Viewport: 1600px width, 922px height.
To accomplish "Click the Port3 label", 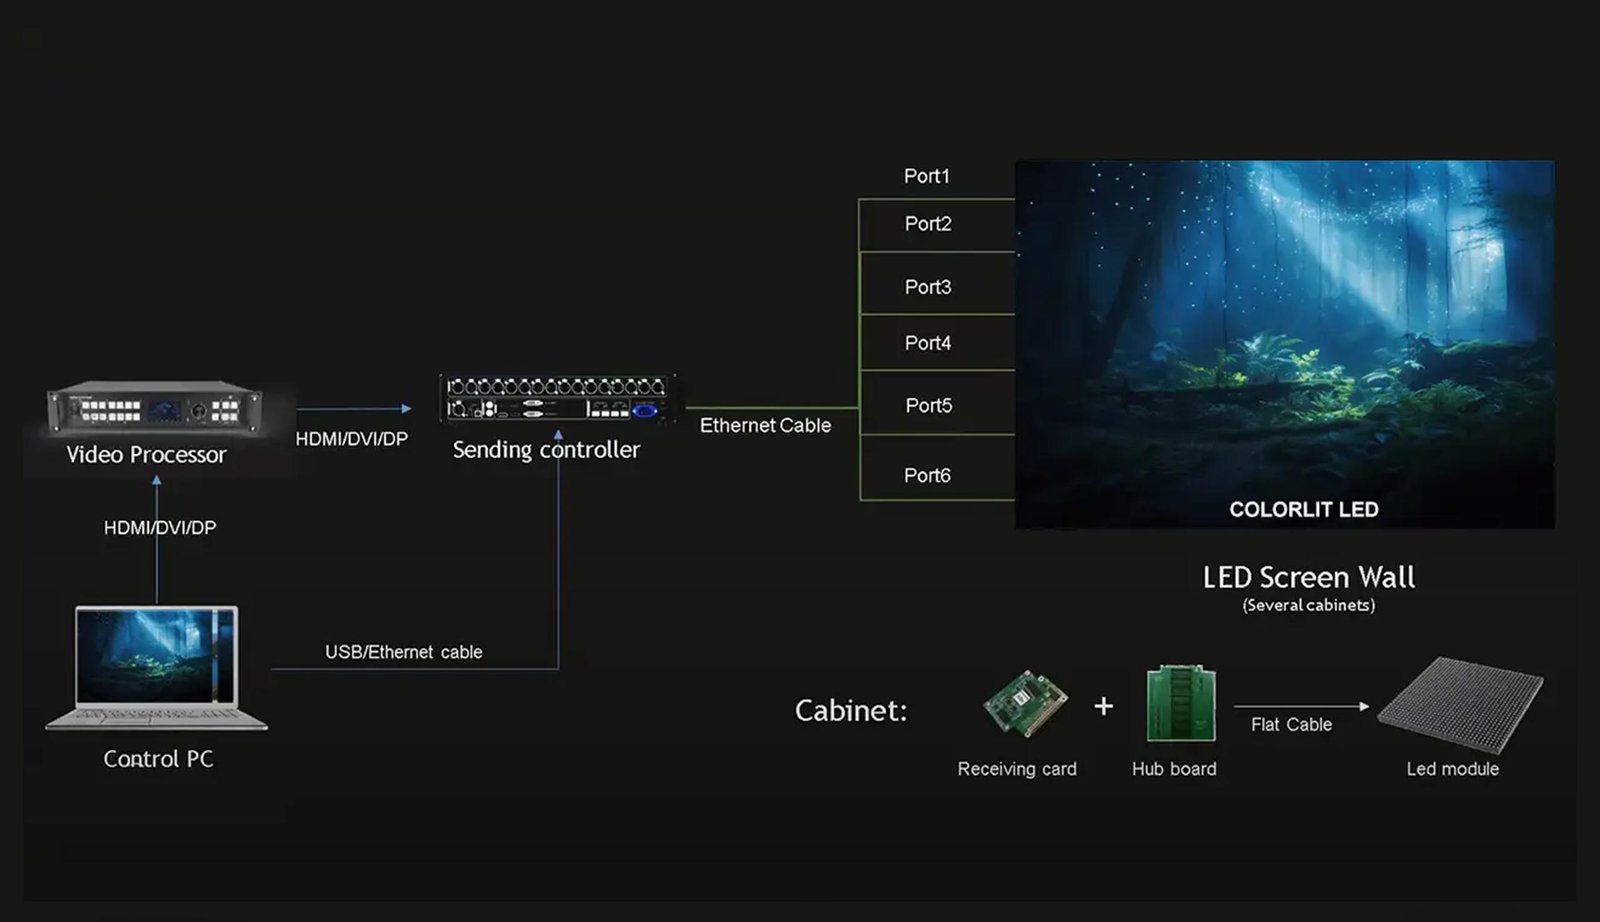I will pyautogui.click(x=927, y=287).
